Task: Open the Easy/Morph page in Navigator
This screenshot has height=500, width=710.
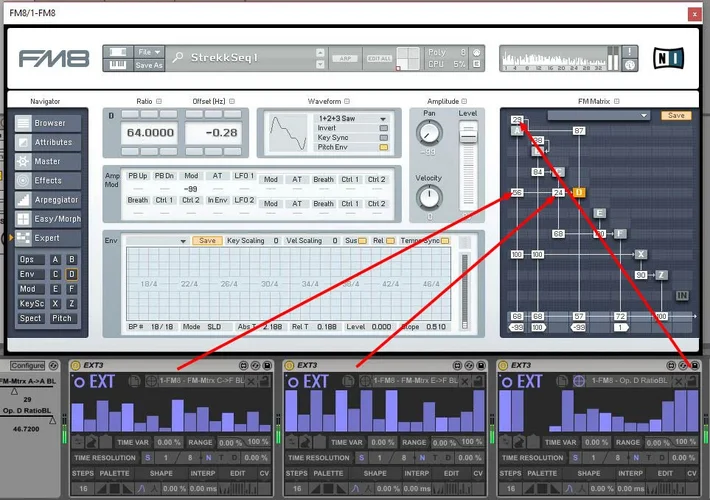Action: click(x=48, y=219)
